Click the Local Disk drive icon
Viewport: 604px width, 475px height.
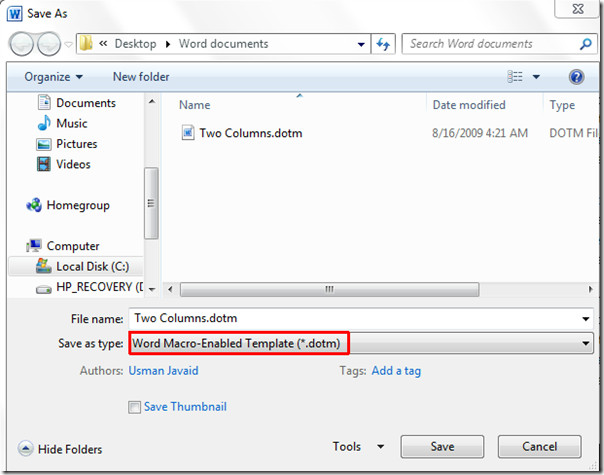pos(44,266)
